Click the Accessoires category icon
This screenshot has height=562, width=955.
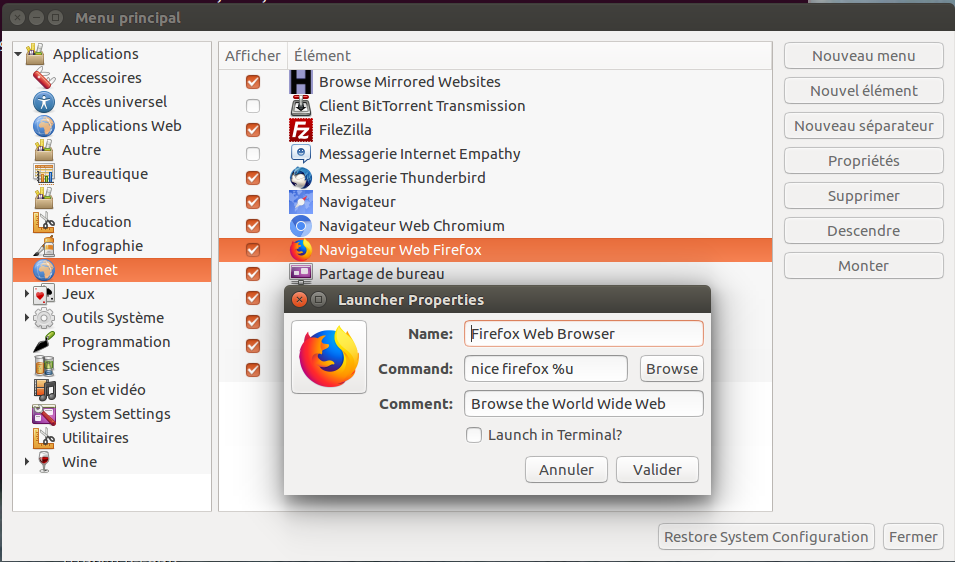44,78
